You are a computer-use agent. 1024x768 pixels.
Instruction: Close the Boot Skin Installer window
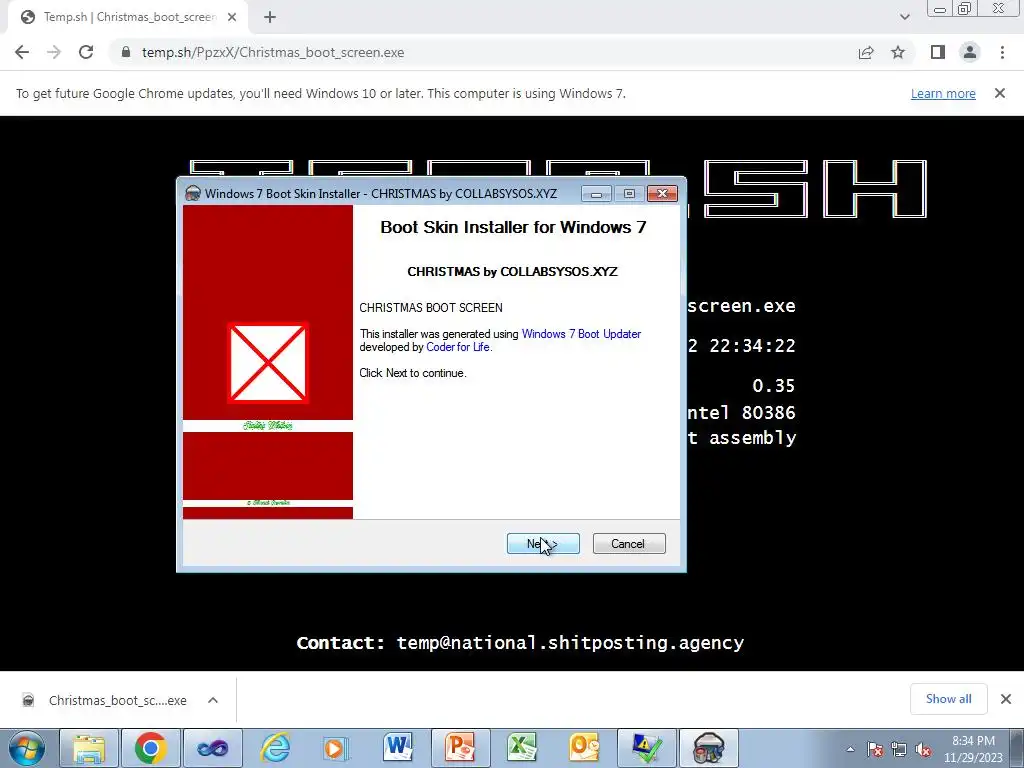tap(662, 193)
